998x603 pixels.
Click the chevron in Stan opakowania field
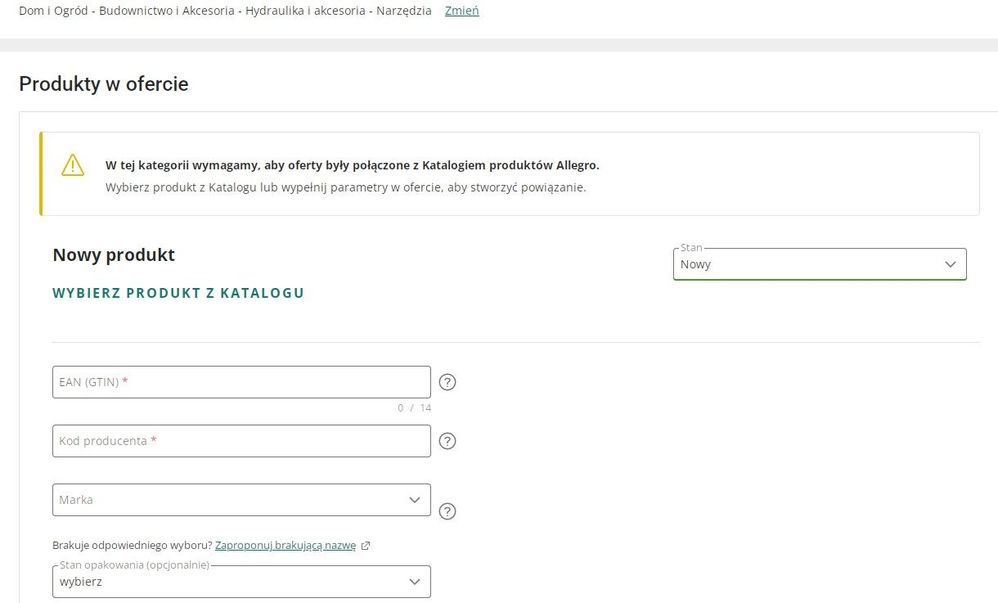click(414, 582)
